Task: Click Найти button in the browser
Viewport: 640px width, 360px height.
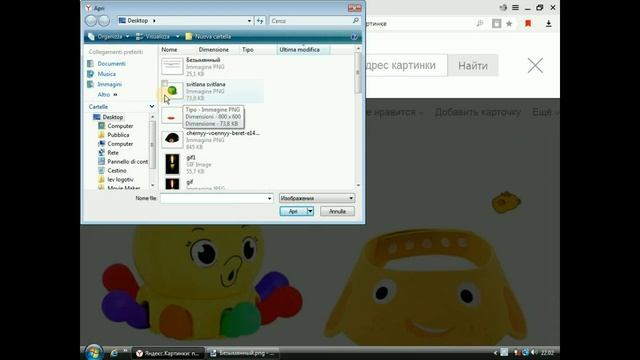Action: click(x=473, y=65)
